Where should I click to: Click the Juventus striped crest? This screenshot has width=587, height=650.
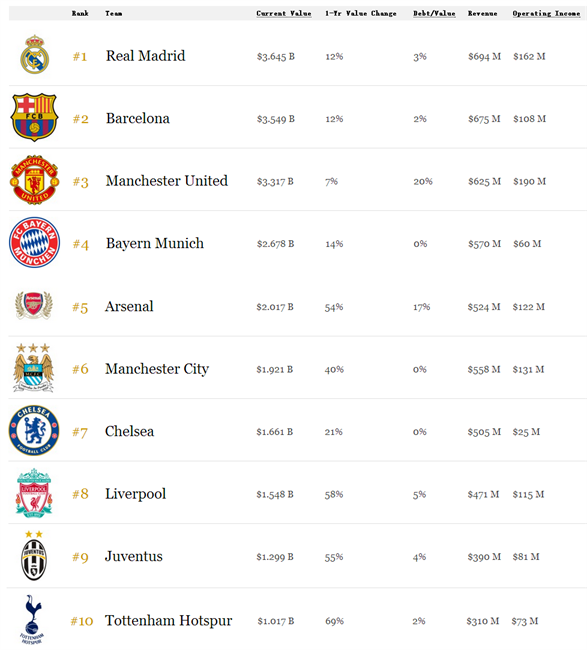pyautogui.click(x=34, y=555)
